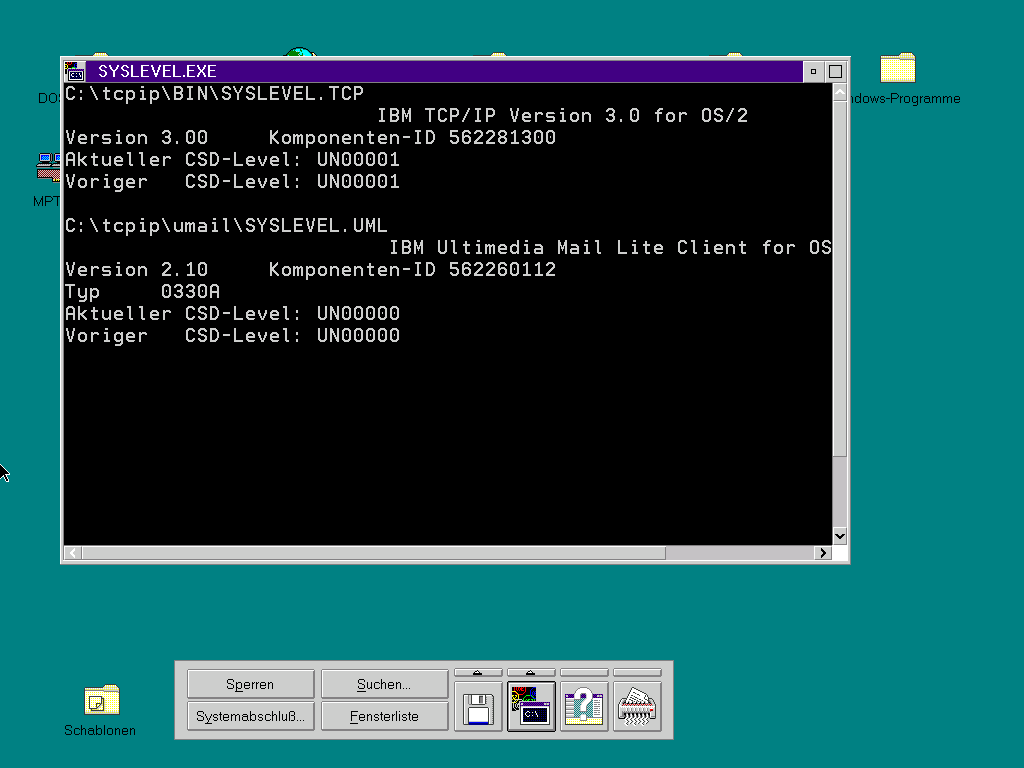Image resolution: width=1024 pixels, height=768 pixels.
Task: Open drawer above the Shredder icon
Action: (637, 673)
